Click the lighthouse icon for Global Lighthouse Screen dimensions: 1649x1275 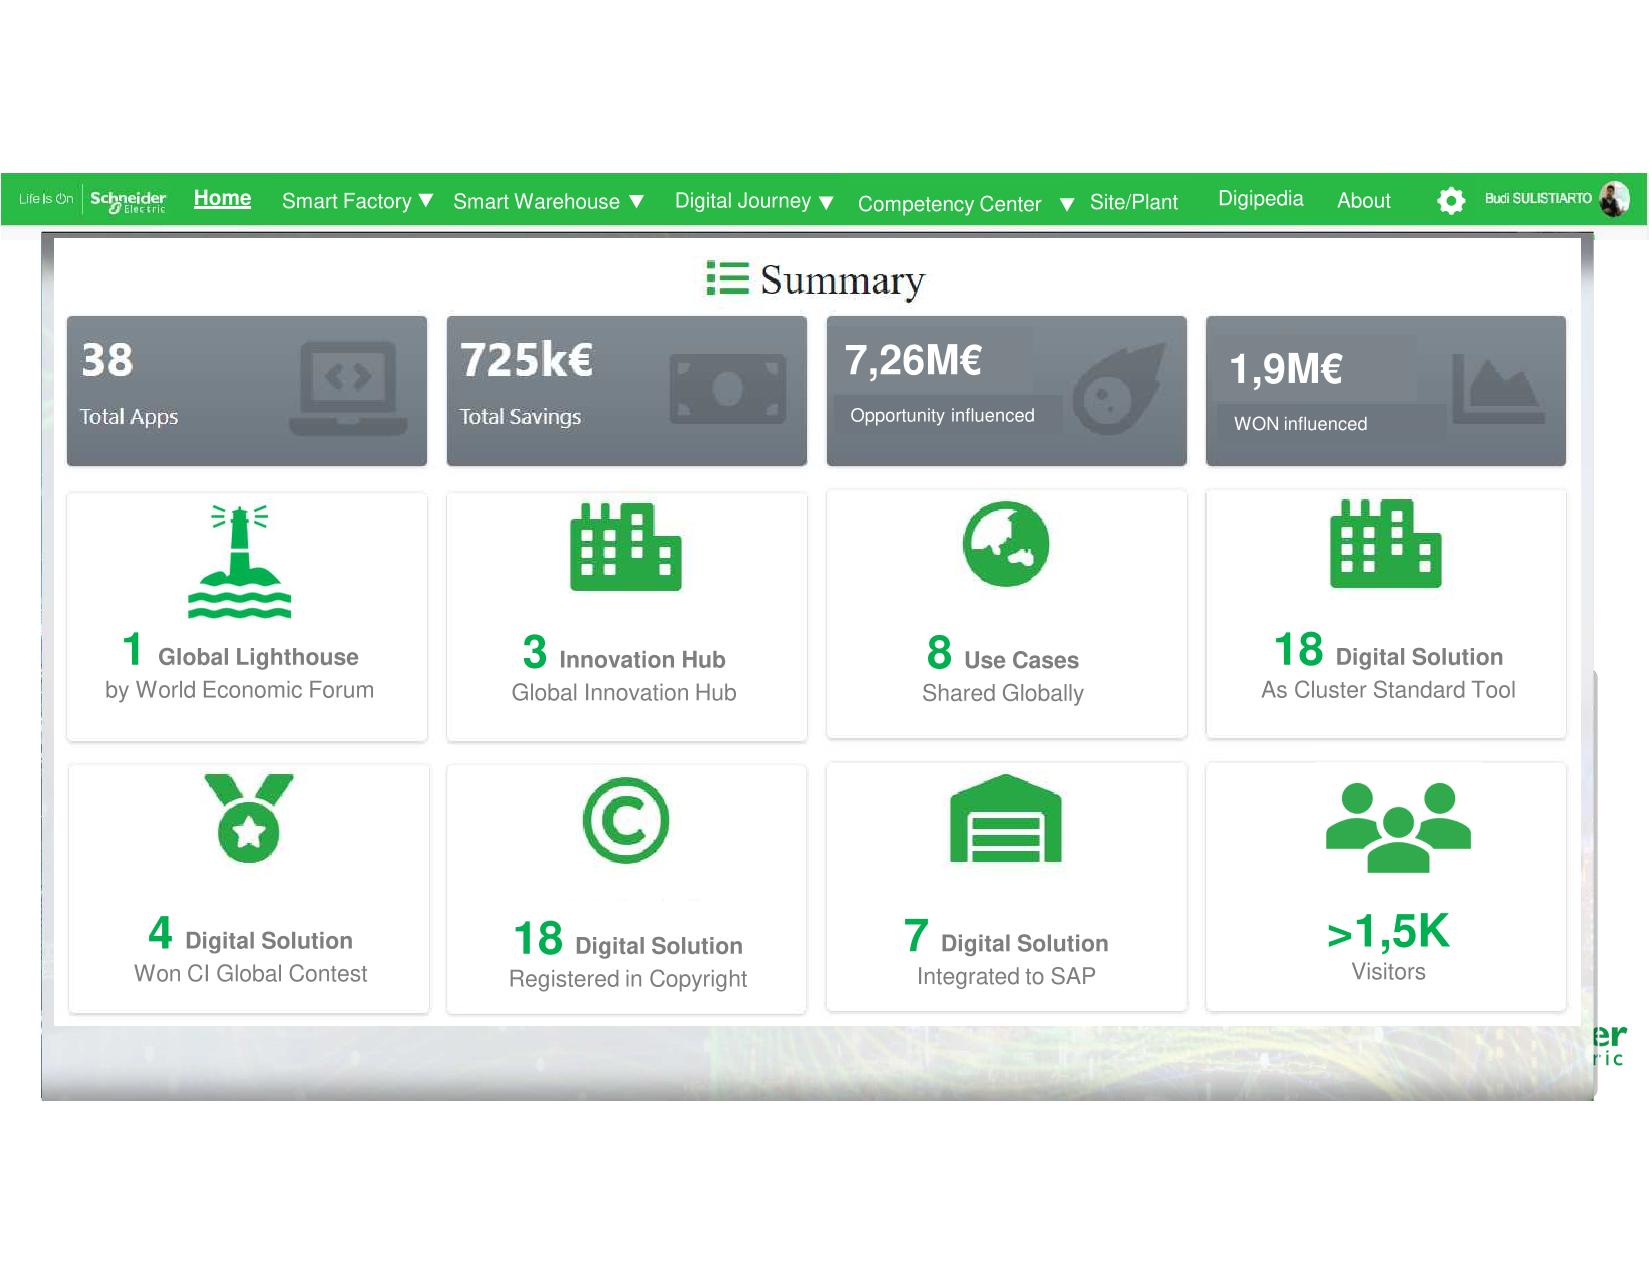click(239, 562)
